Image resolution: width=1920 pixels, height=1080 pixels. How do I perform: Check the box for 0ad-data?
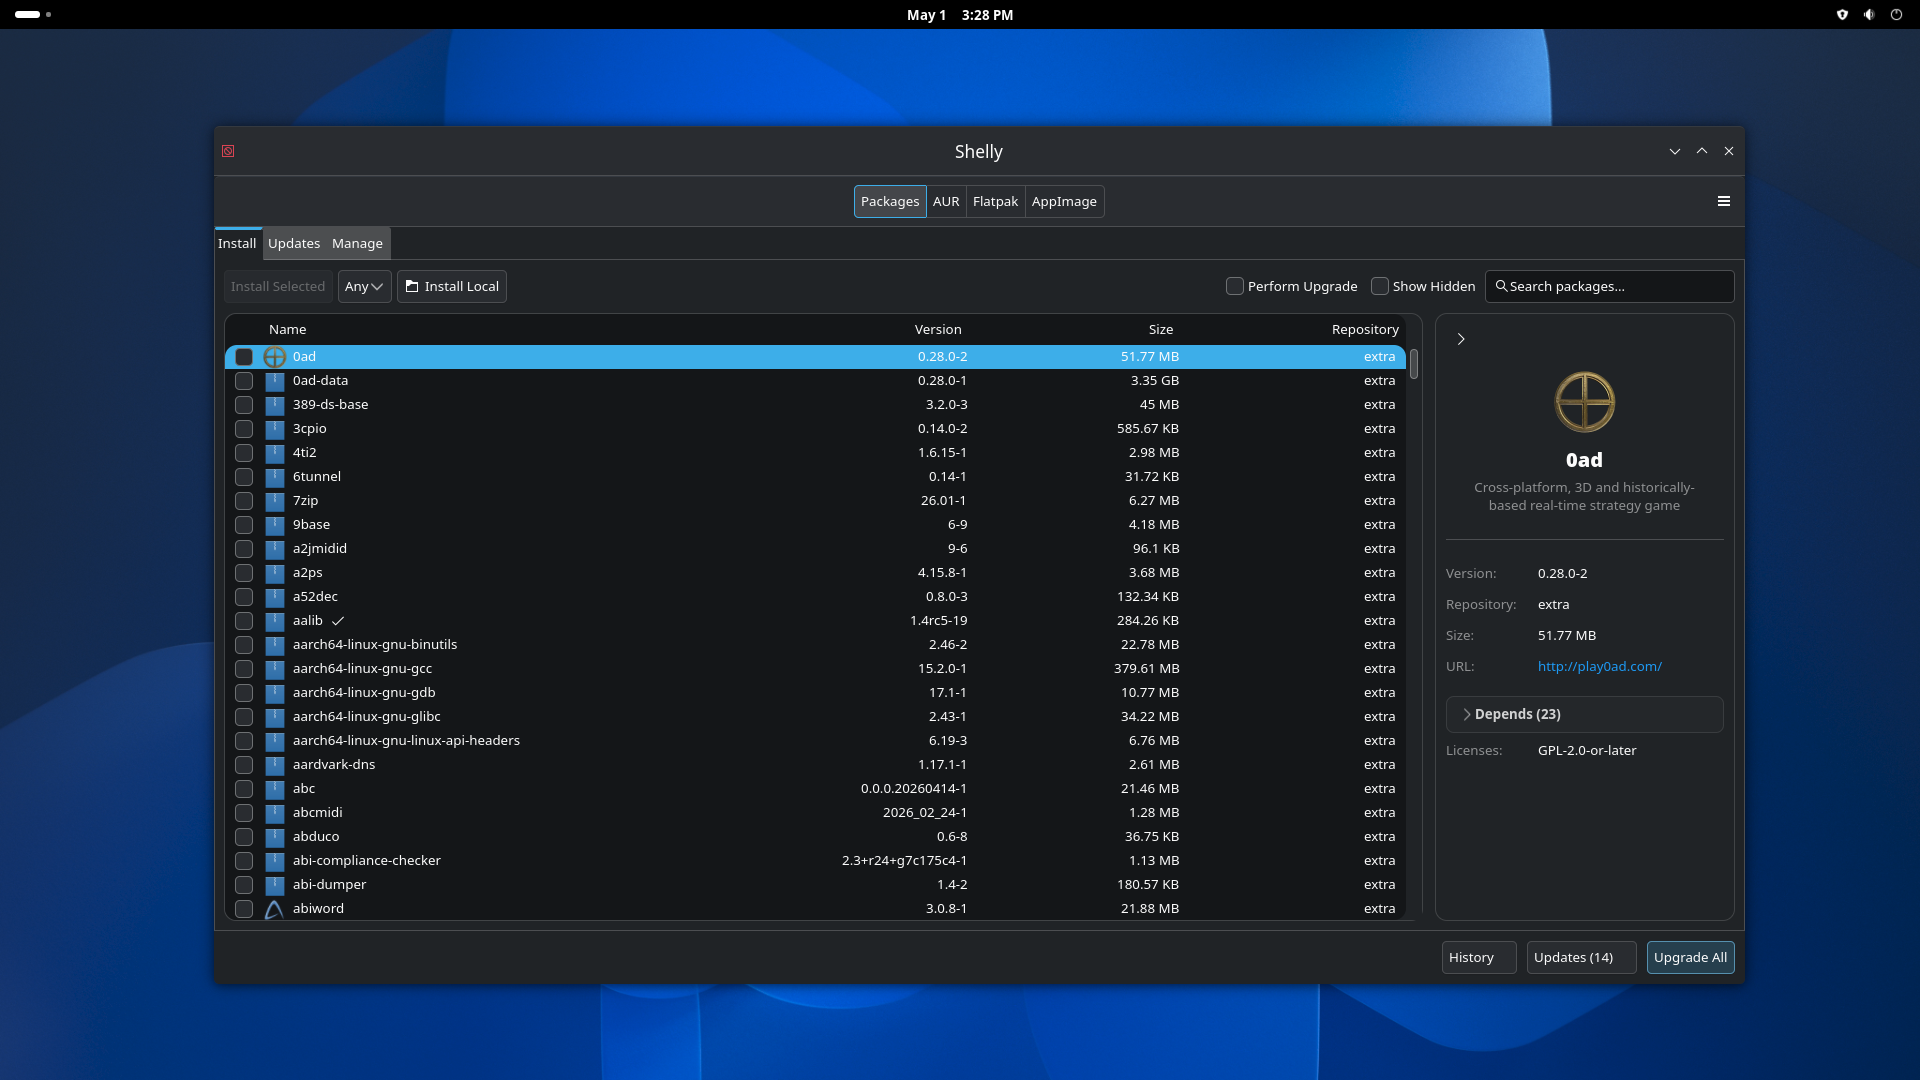pyautogui.click(x=244, y=381)
